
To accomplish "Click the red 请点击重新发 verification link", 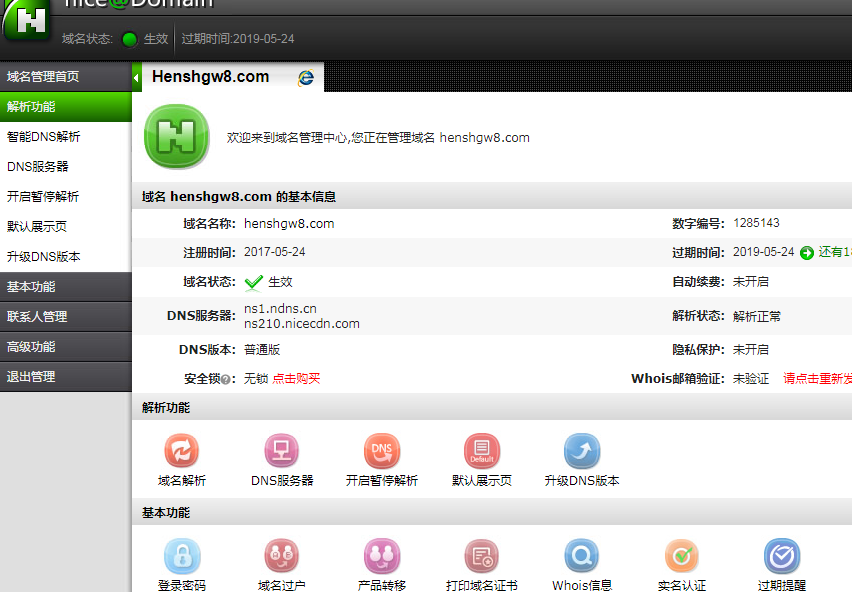I will click(817, 379).
